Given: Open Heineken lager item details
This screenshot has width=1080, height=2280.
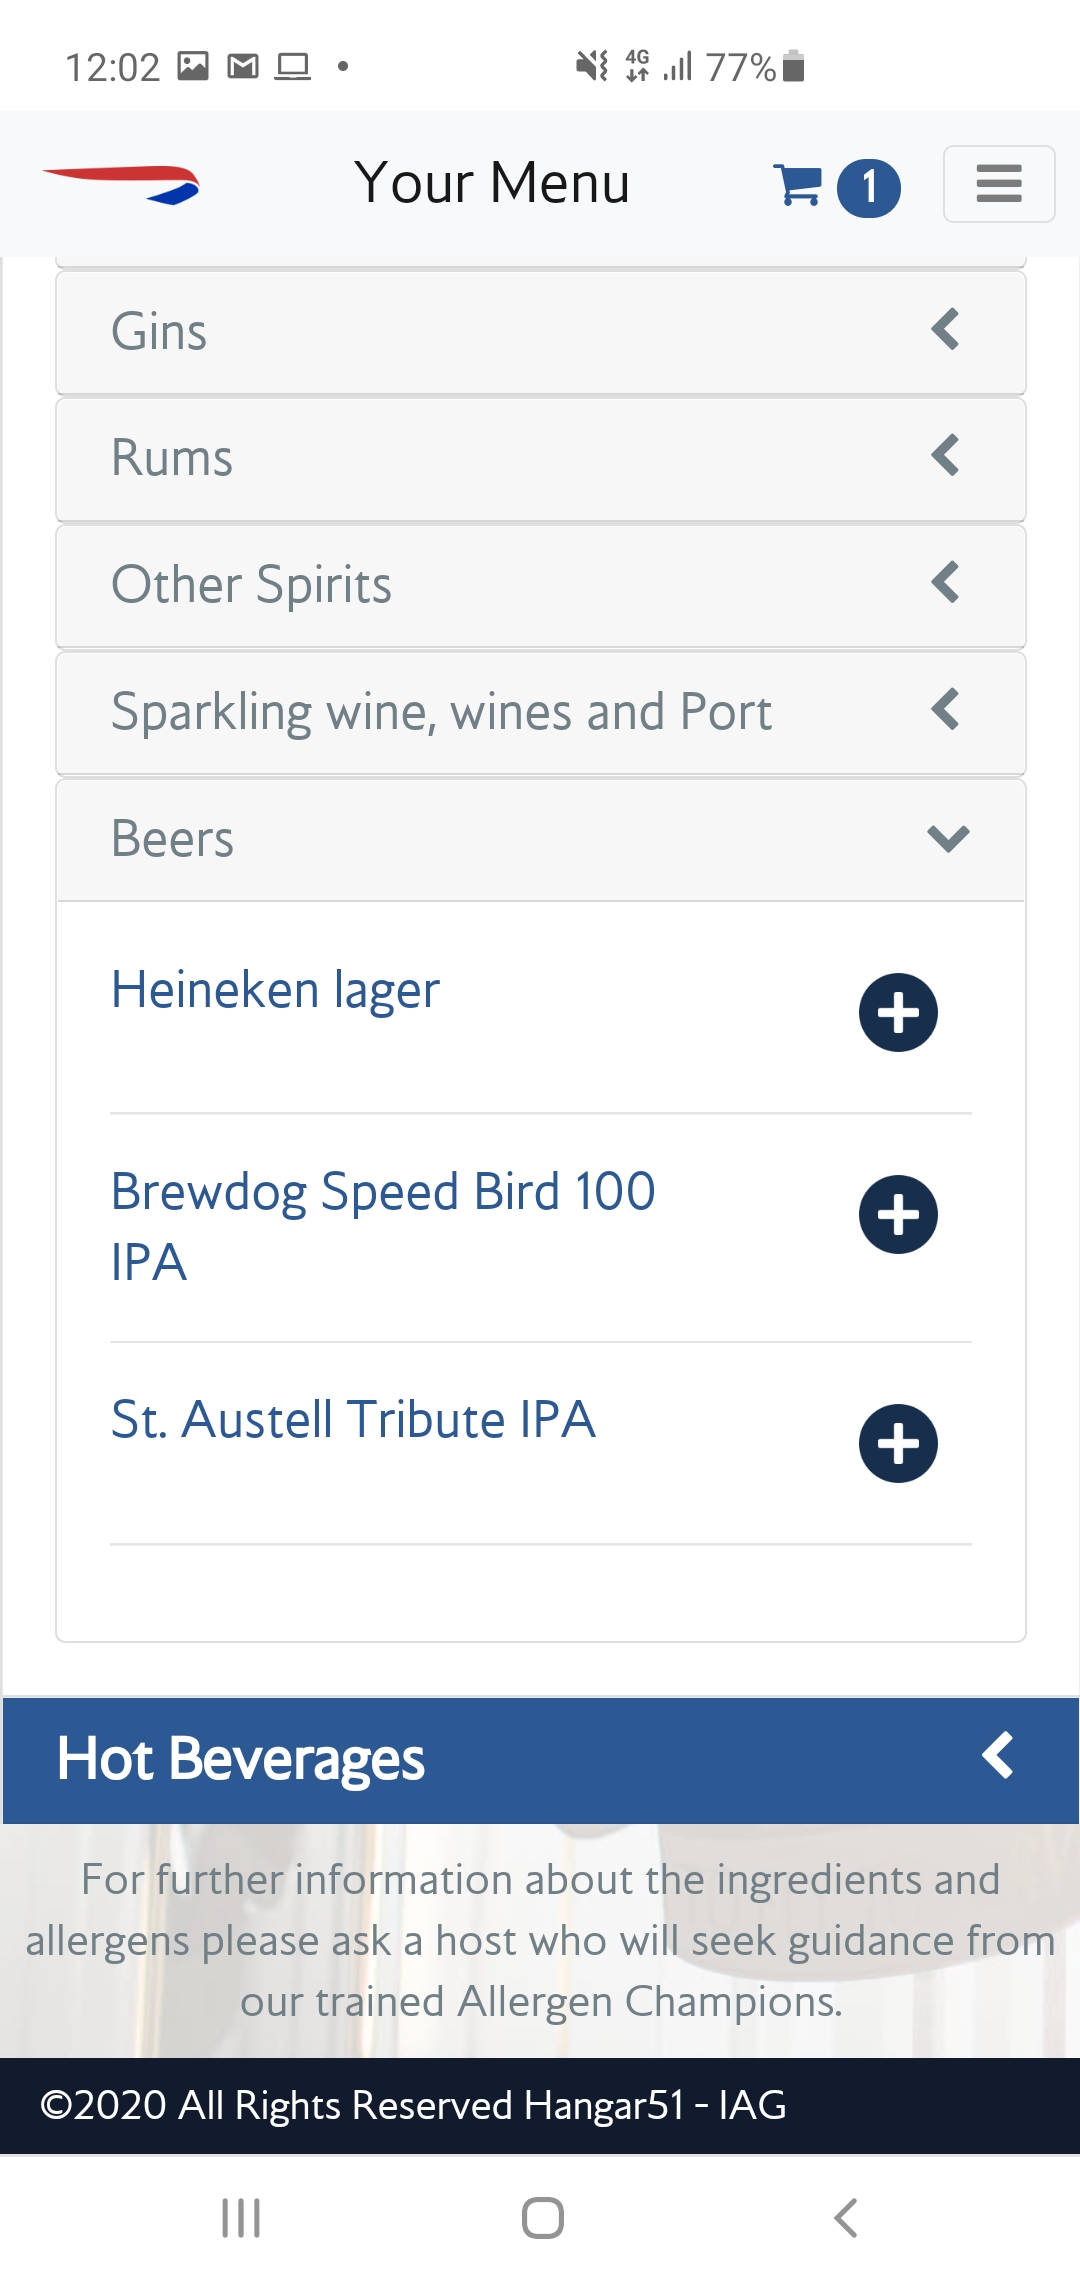Looking at the screenshot, I should (276, 990).
